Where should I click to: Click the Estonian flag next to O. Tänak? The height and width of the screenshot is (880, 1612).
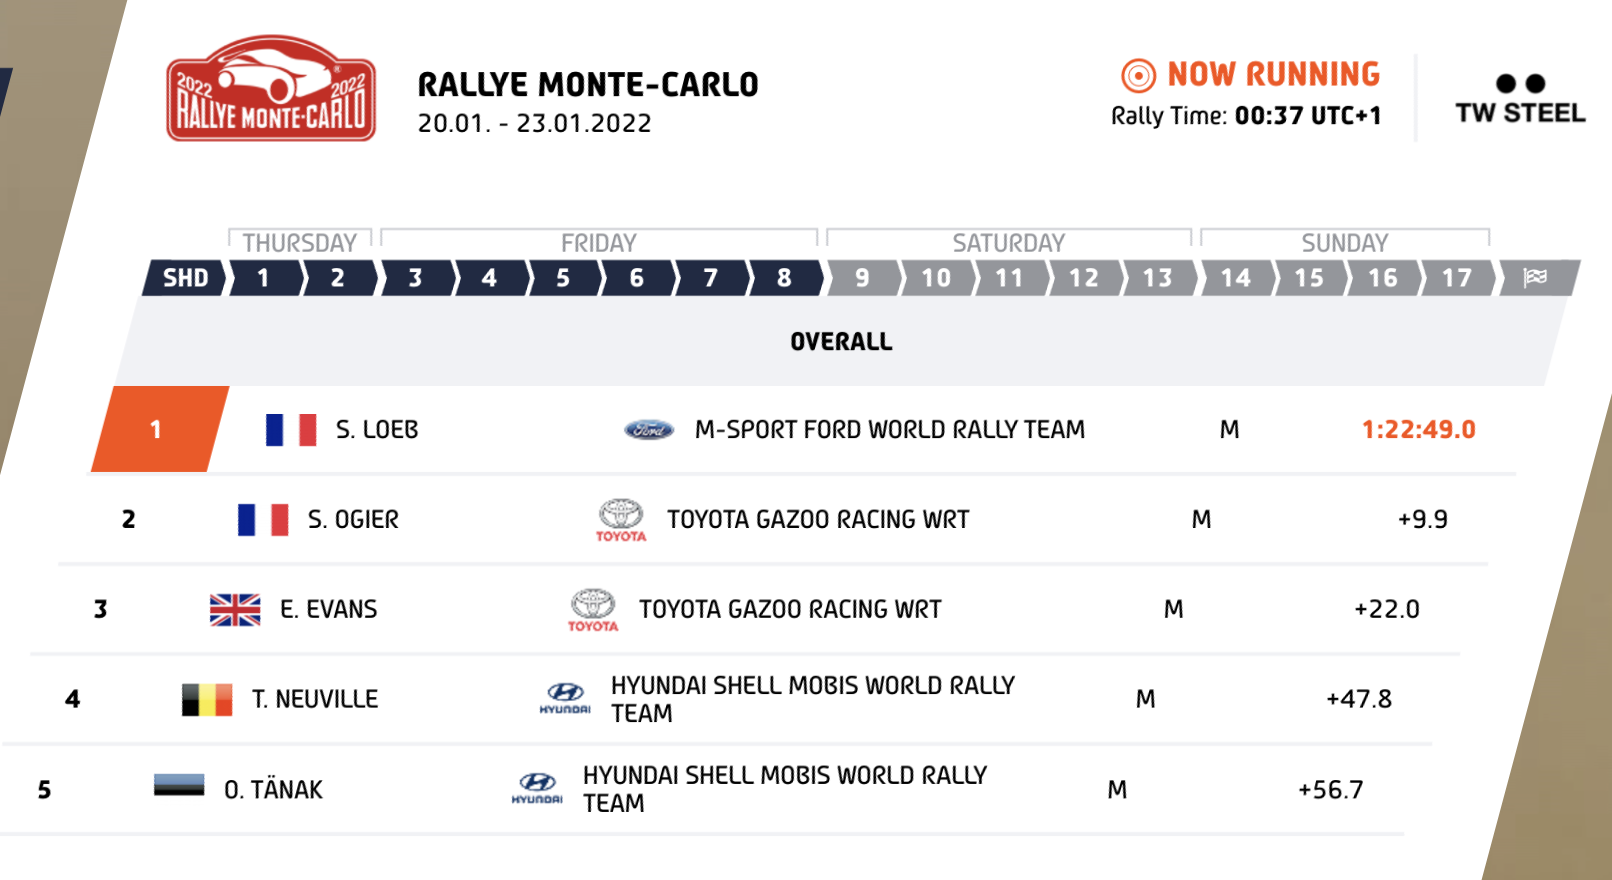point(179,785)
